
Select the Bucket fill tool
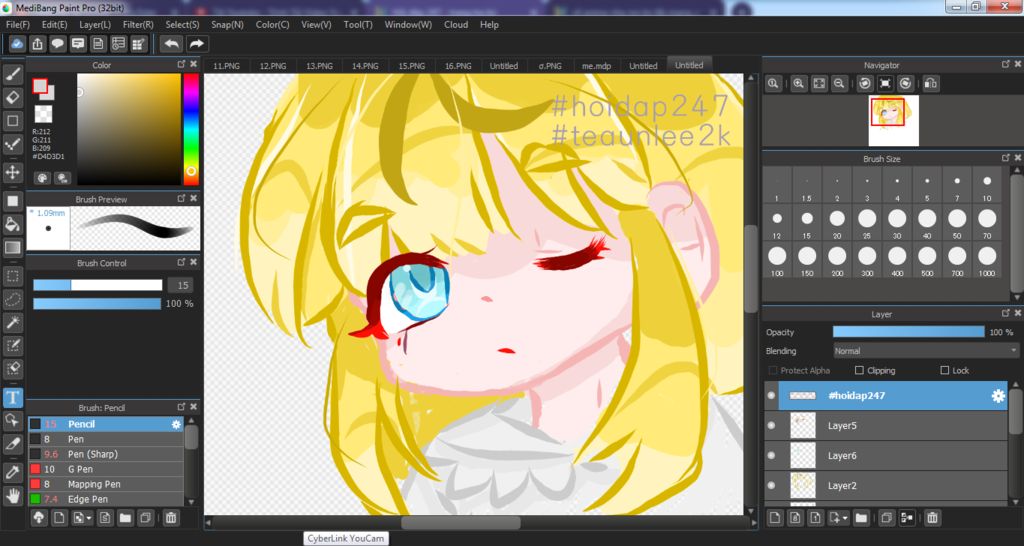[x=13, y=225]
